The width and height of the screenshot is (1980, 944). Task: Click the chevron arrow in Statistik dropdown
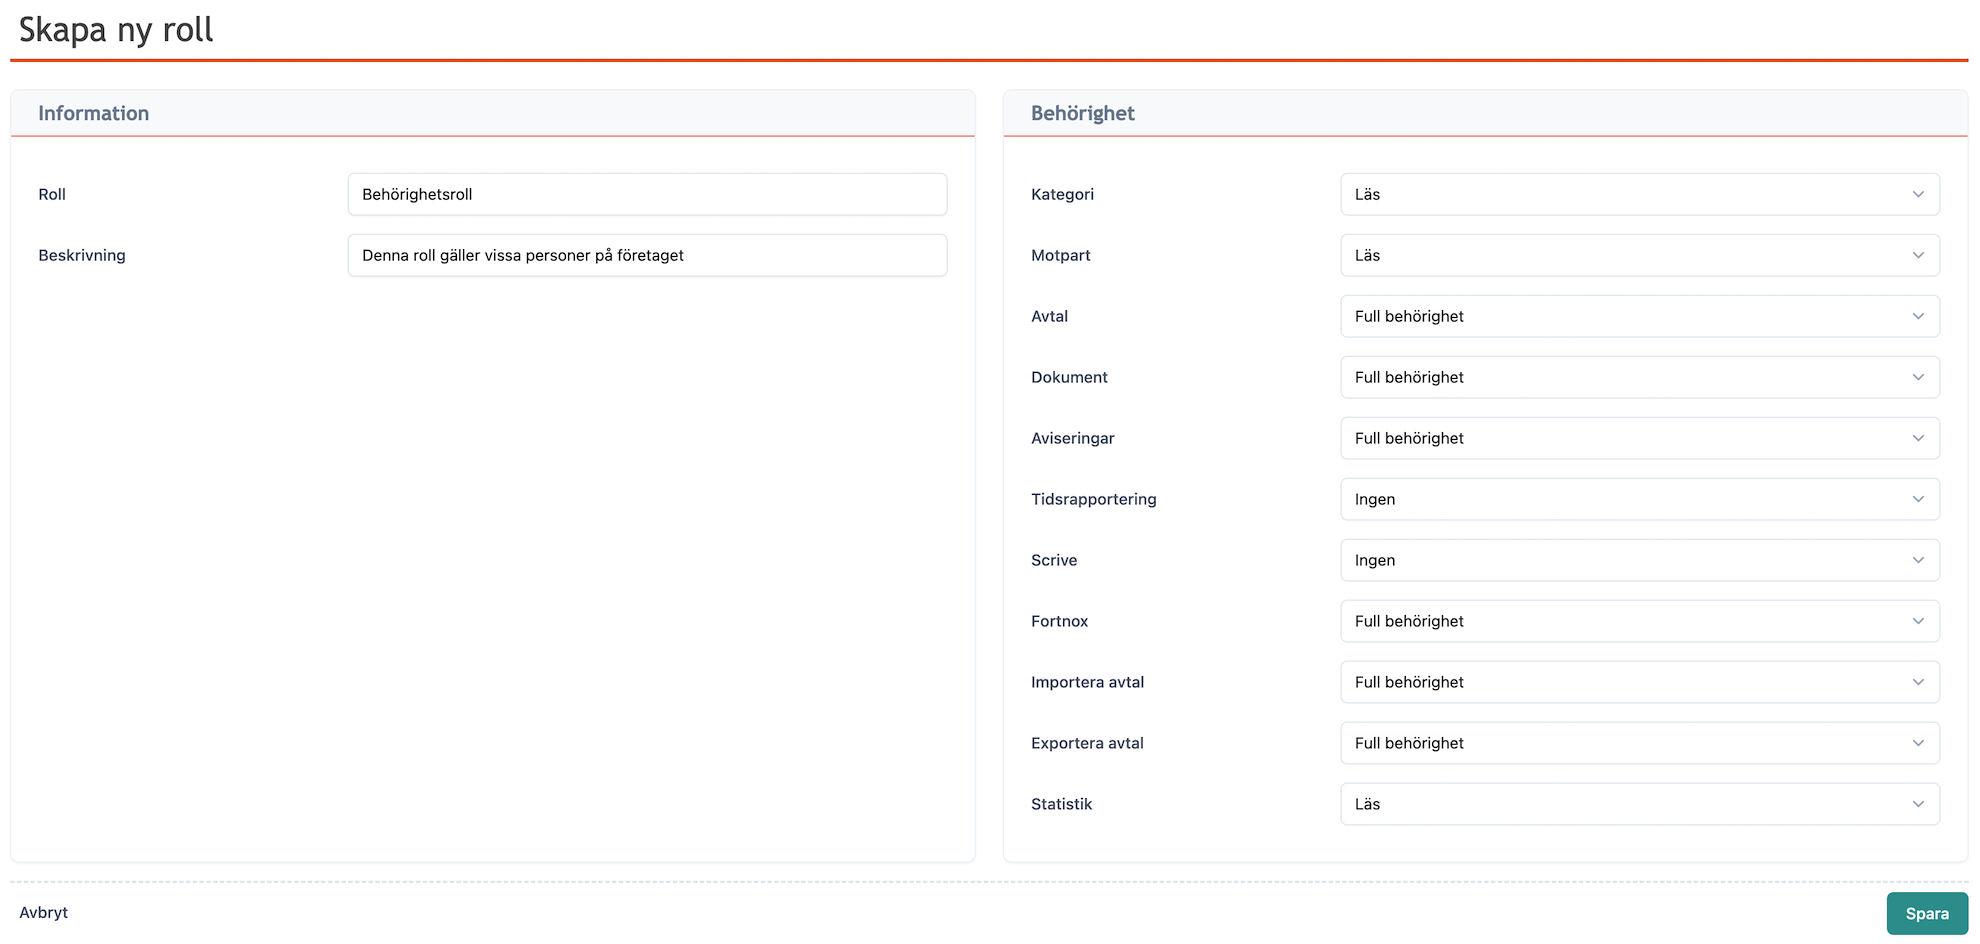[x=1917, y=804]
